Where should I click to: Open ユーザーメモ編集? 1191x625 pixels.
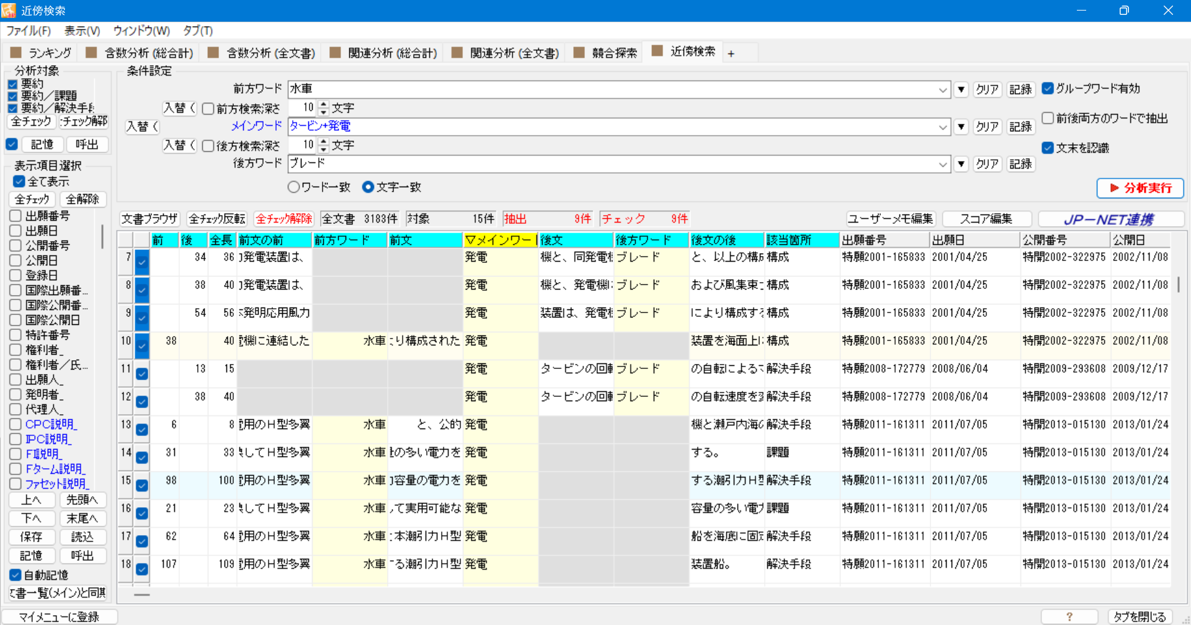[x=891, y=219]
